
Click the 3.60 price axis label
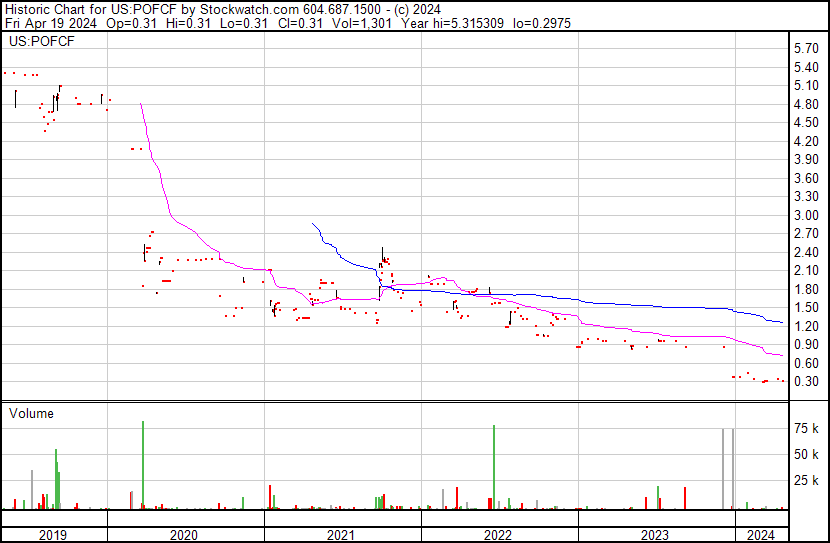coord(807,178)
